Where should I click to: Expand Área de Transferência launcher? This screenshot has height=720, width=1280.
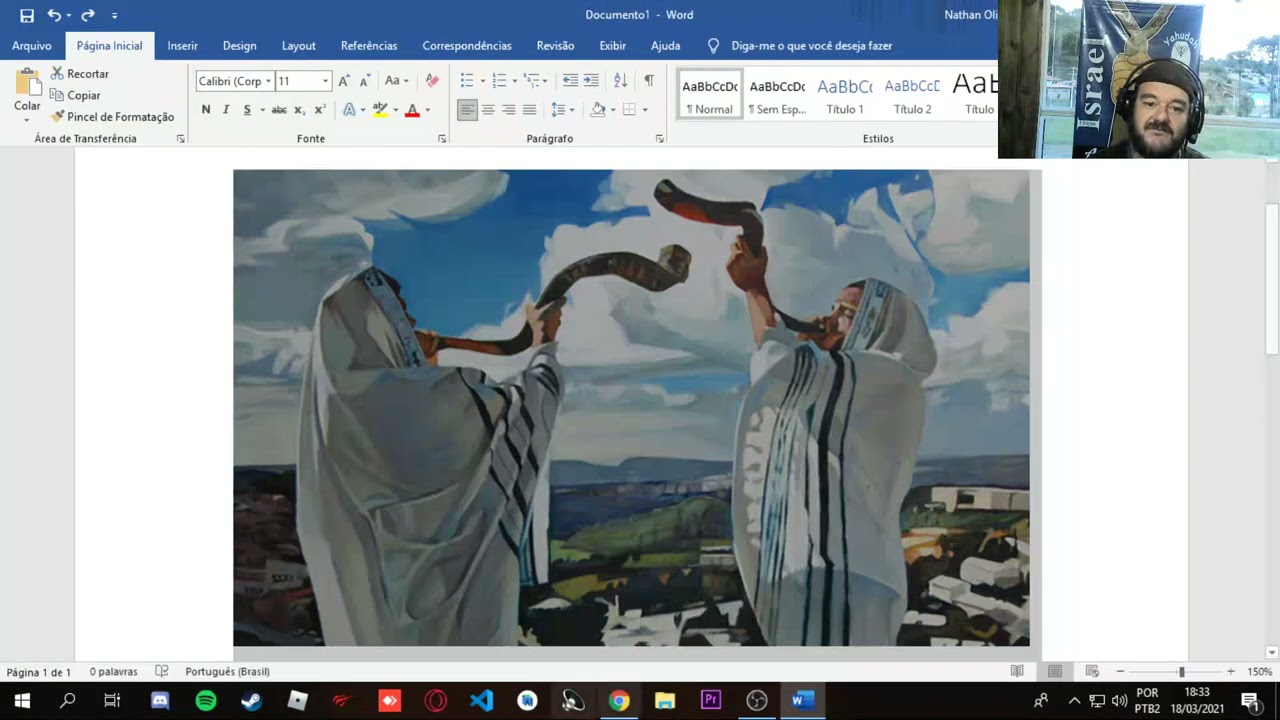pyautogui.click(x=181, y=139)
